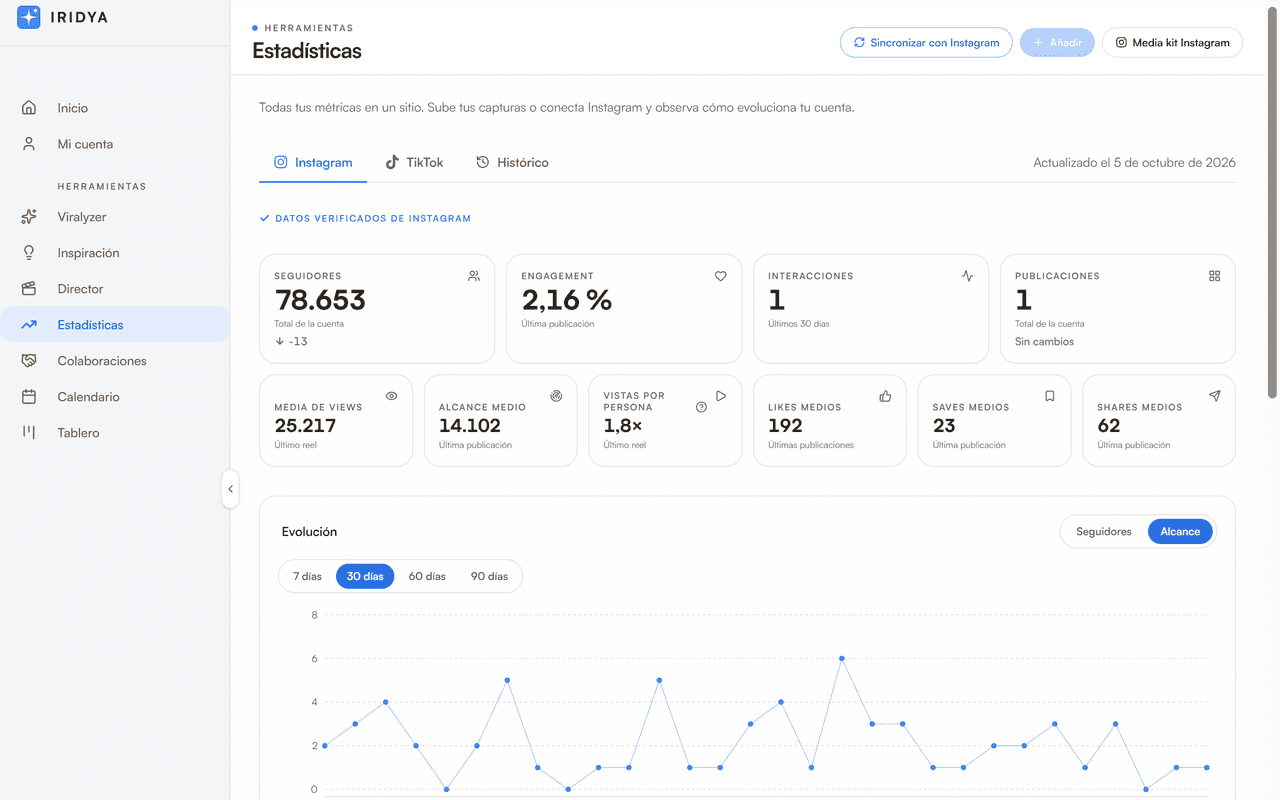Select the 60 días range
The width and height of the screenshot is (1280, 800).
pos(427,576)
